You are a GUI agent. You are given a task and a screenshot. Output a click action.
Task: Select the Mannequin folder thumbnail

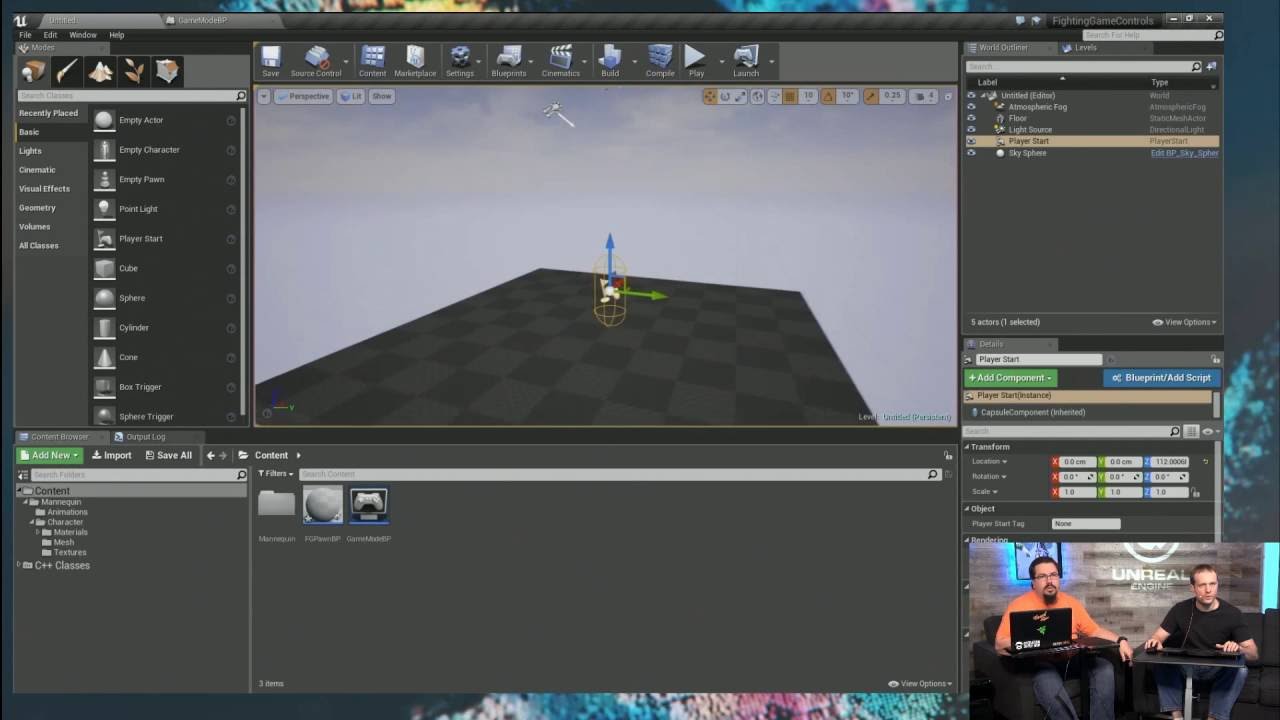click(x=277, y=503)
